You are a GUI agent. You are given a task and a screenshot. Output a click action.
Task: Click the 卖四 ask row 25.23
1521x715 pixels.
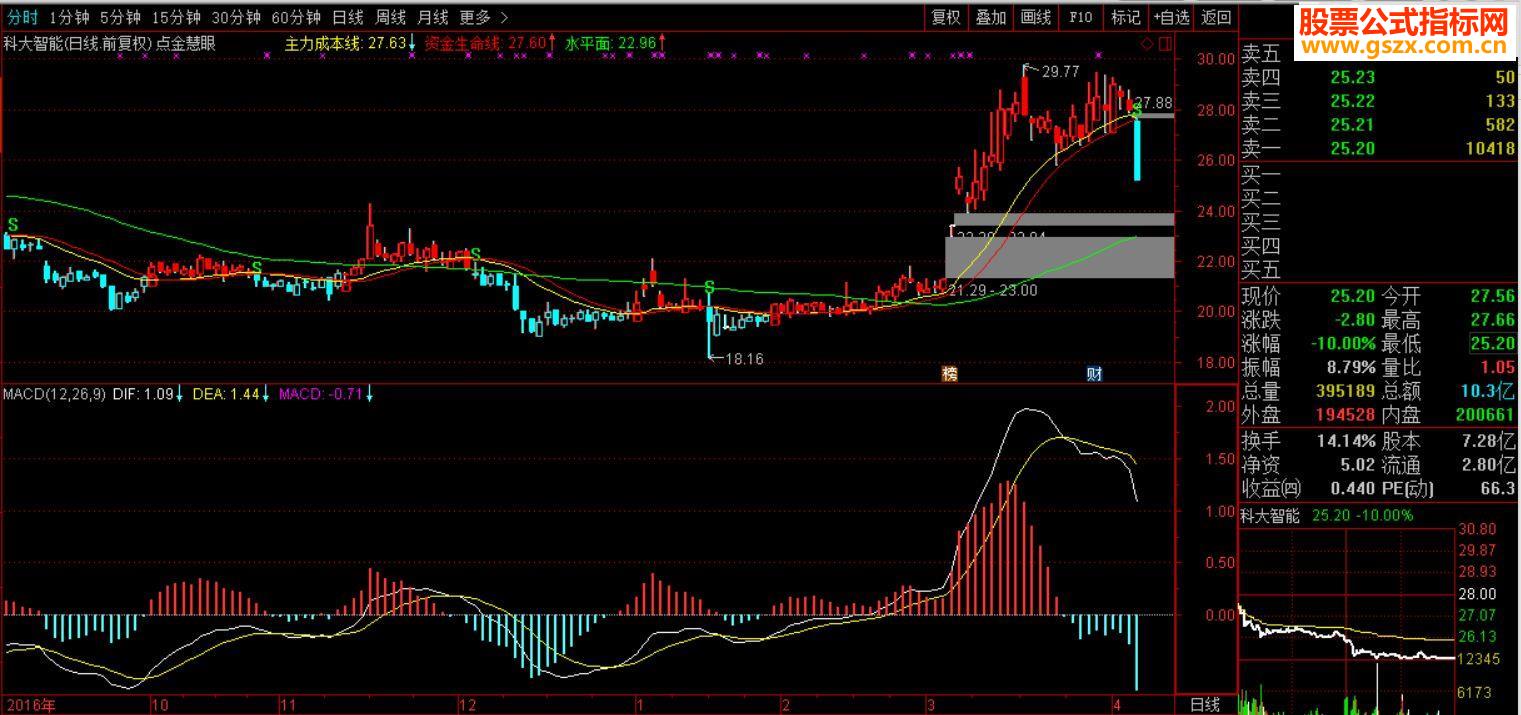point(1379,77)
